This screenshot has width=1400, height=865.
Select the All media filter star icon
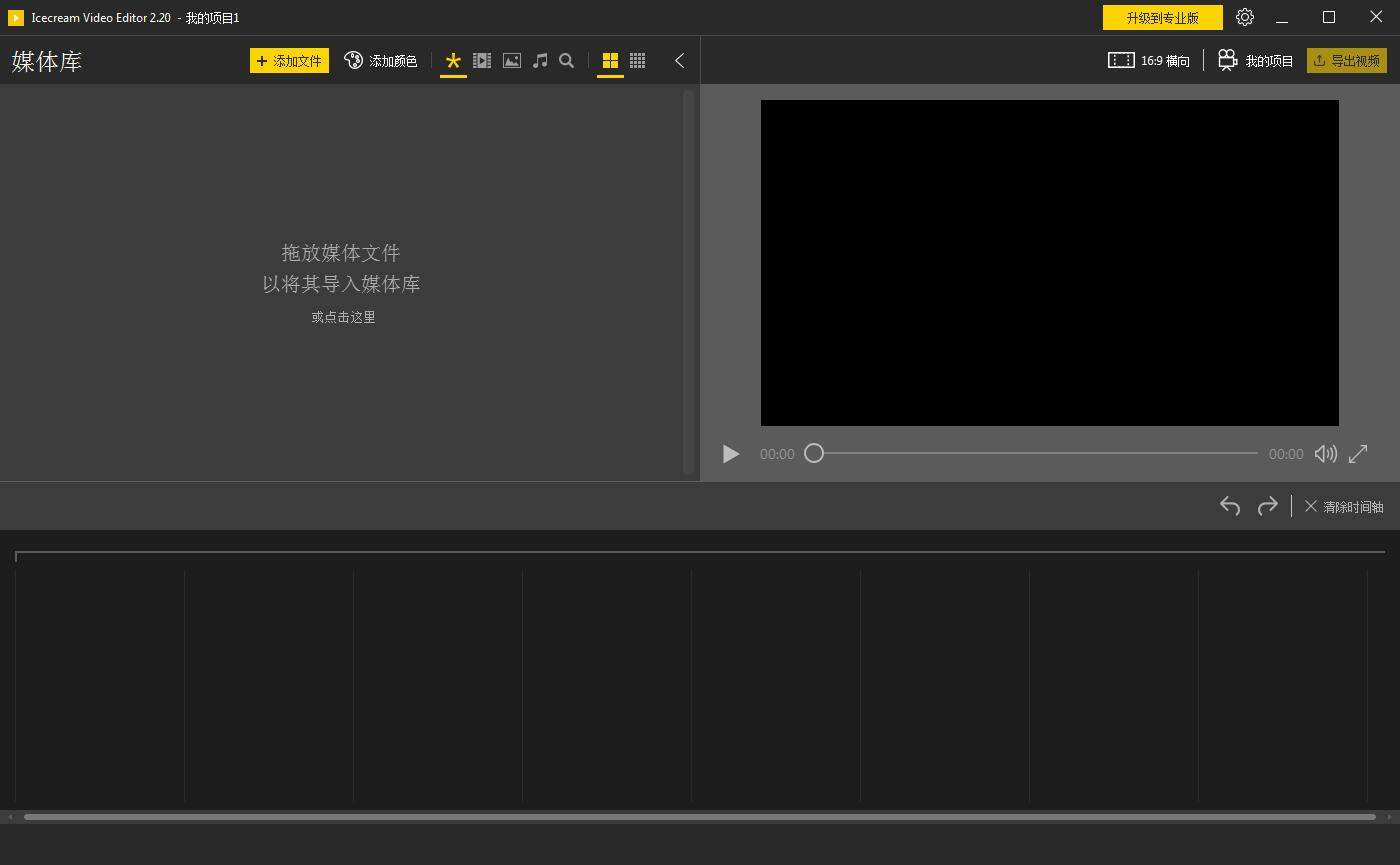(x=453, y=60)
